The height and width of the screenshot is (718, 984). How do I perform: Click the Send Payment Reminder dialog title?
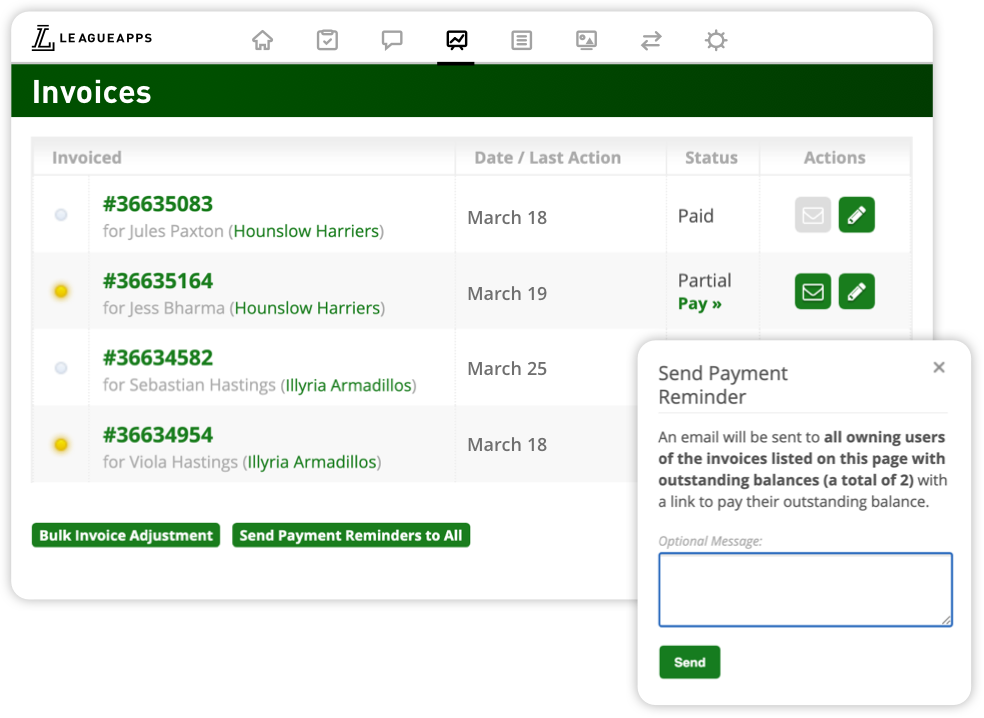[722, 385]
